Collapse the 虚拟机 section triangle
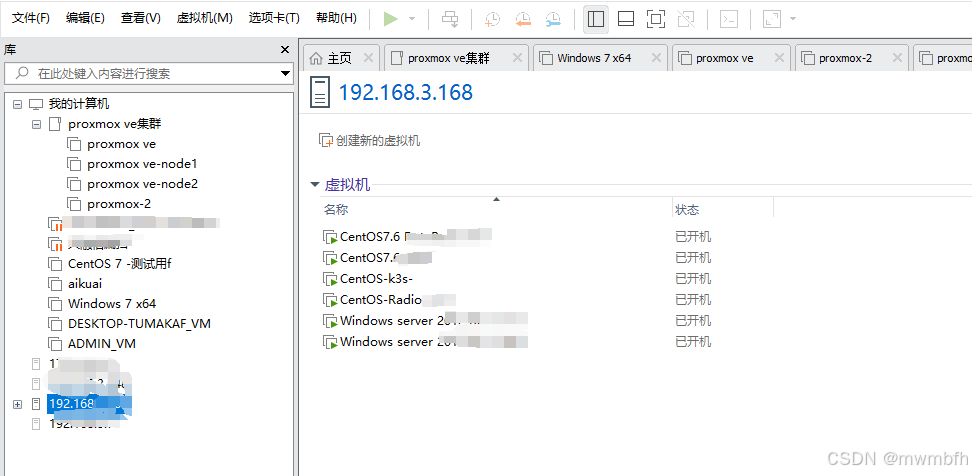Viewport: 972px width, 476px height. click(x=315, y=185)
